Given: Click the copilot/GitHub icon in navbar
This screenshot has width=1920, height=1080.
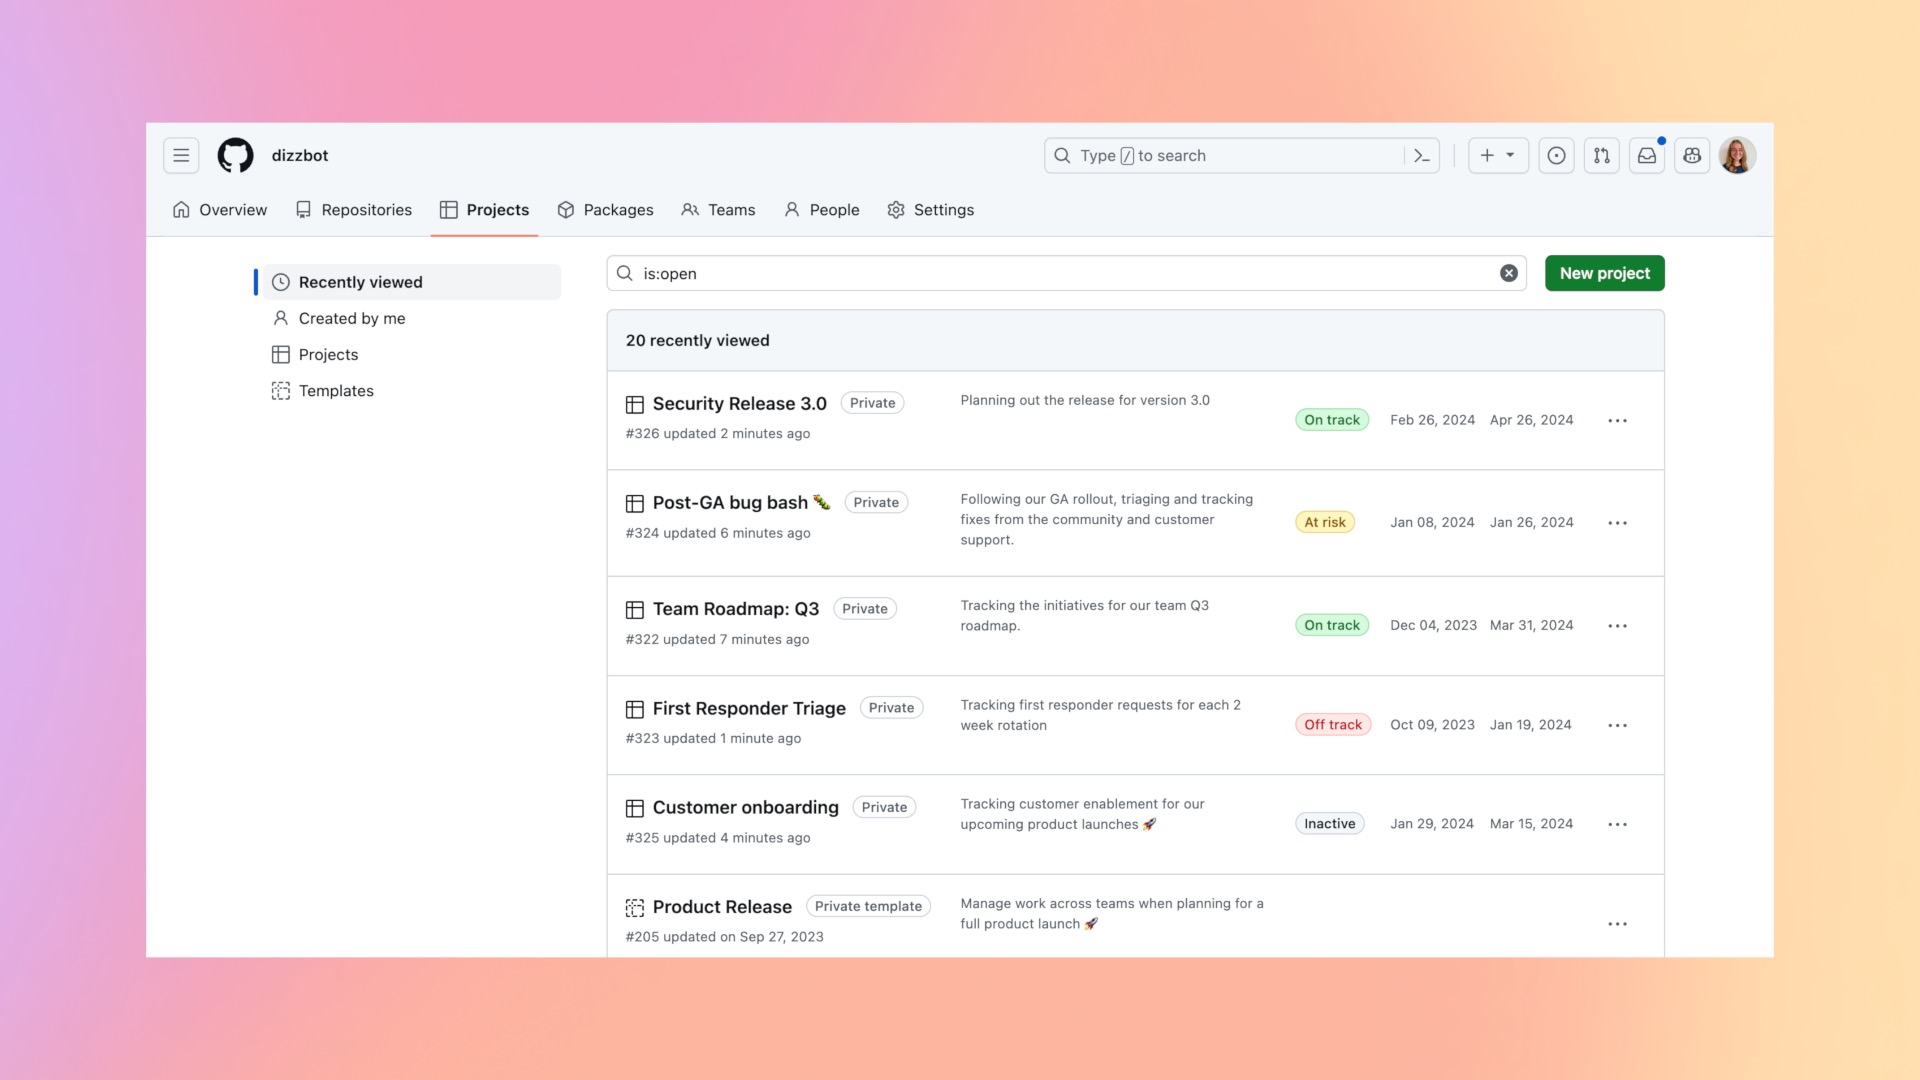Looking at the screenshot, I should (x=1692, y=154).
